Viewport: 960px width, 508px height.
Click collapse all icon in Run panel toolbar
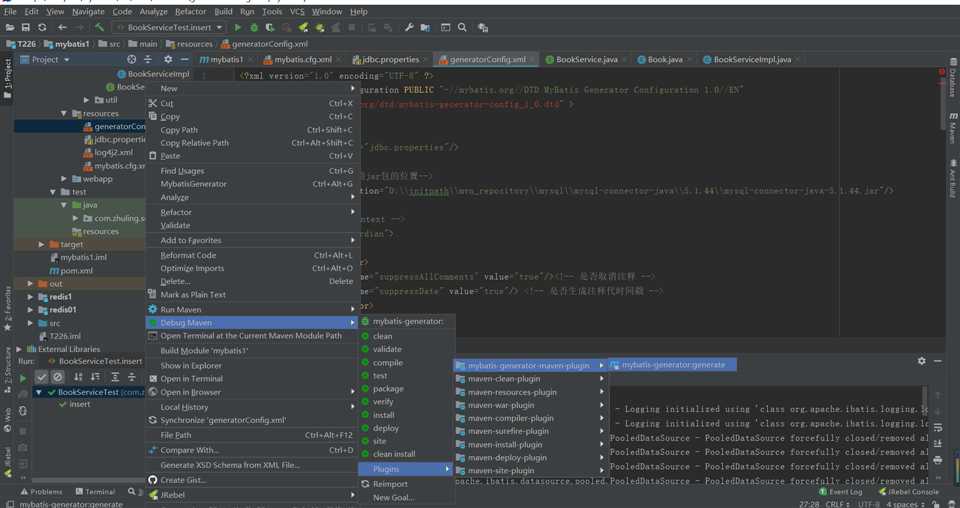(x=132, y=377)
